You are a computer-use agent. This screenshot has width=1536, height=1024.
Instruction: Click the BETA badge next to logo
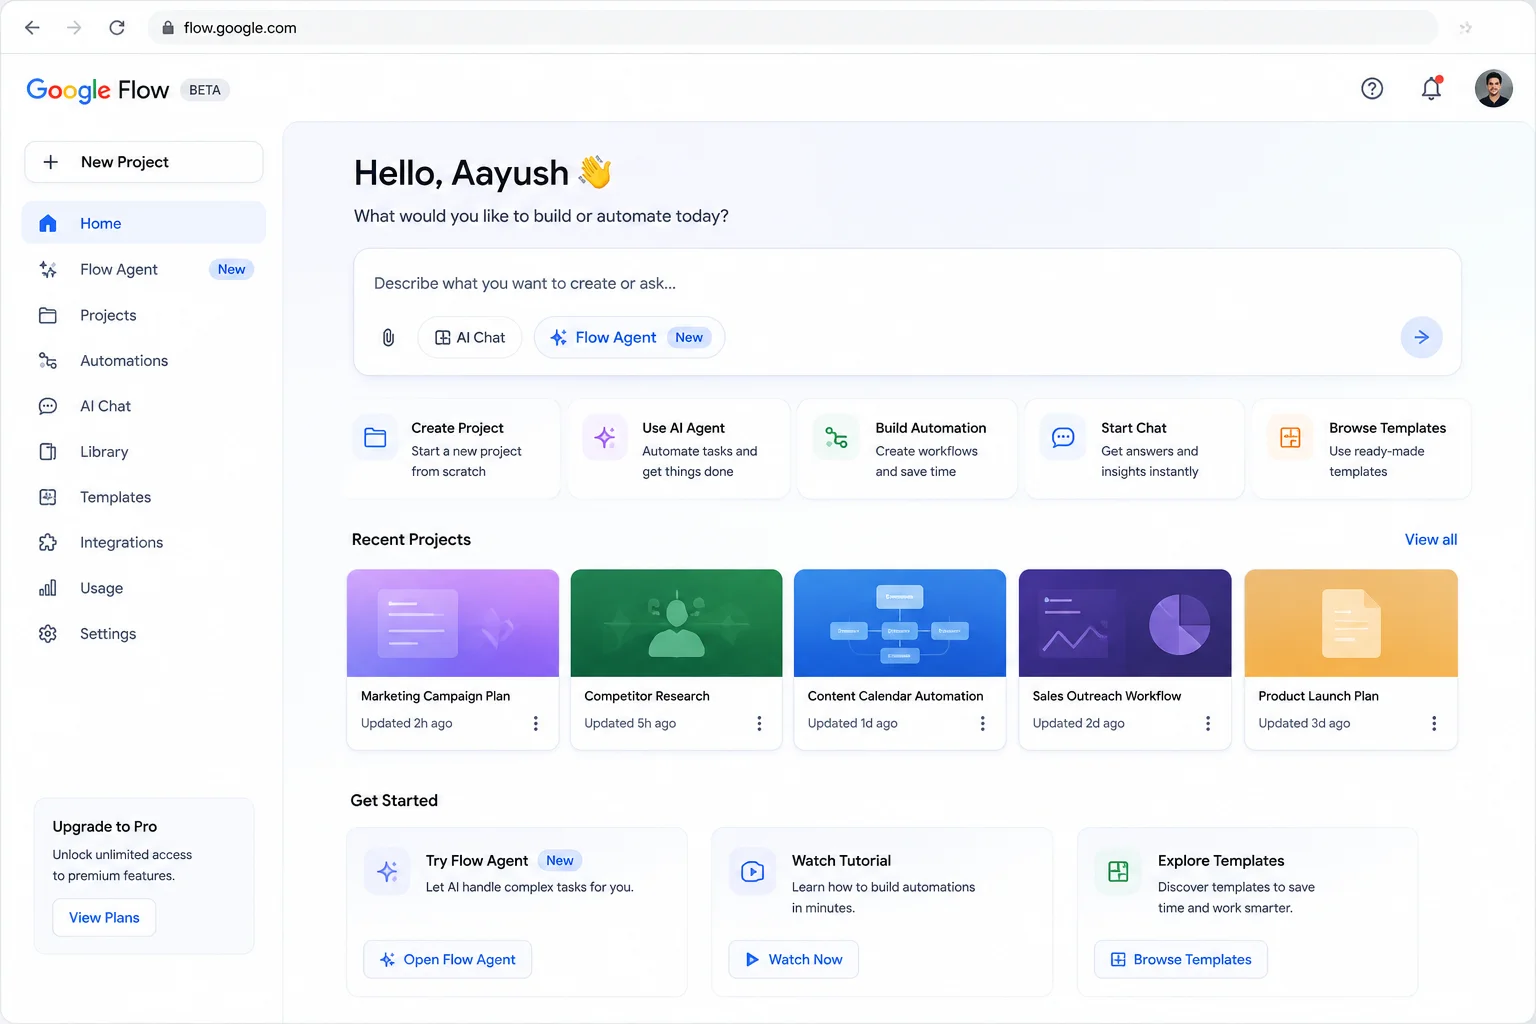(205, 90)
